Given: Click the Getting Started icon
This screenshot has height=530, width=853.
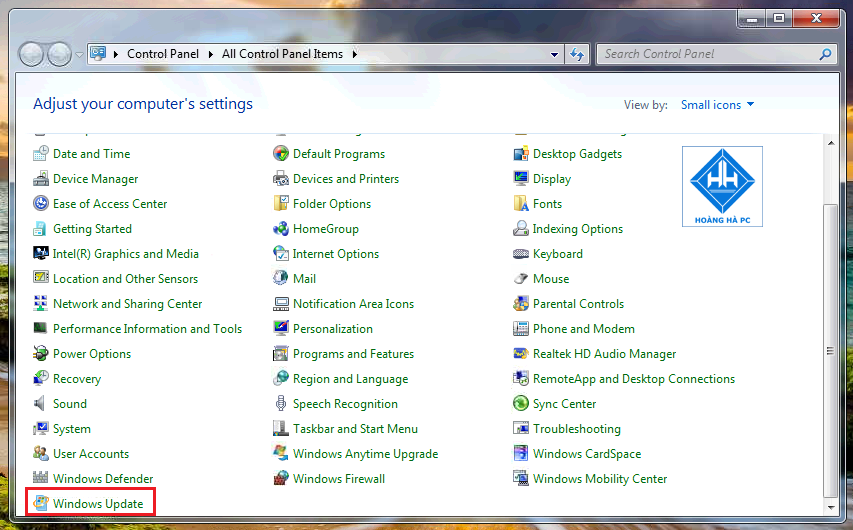Looking at the screenshot, I should (40, 229).
